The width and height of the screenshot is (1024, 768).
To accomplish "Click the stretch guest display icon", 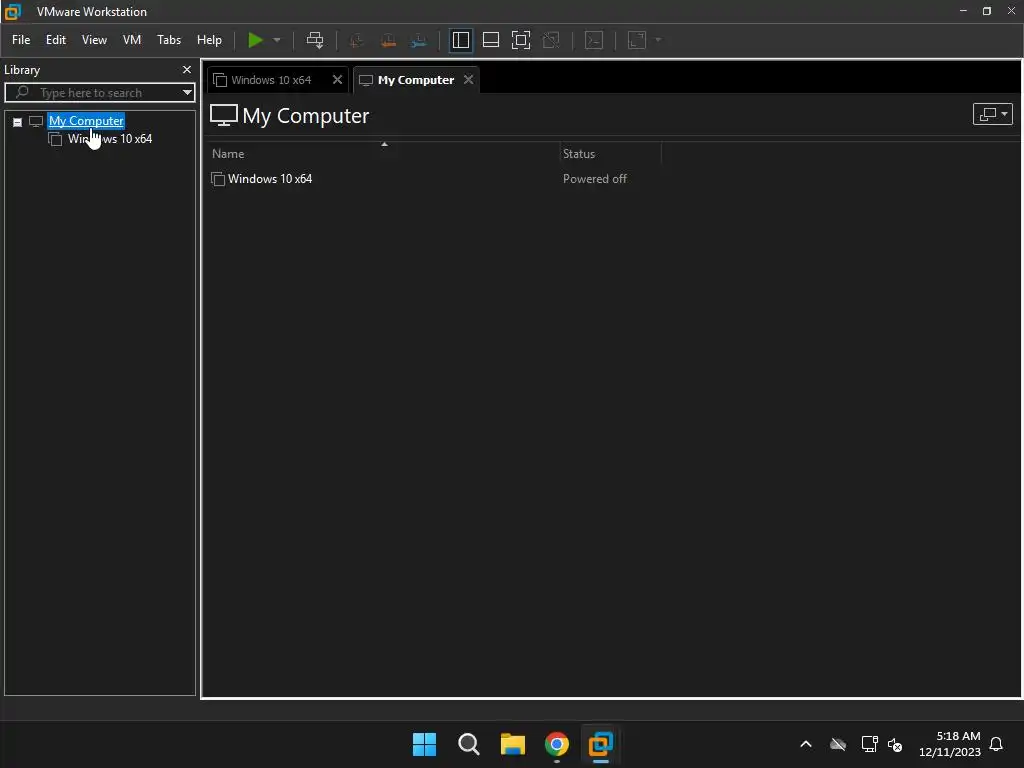I will (637, 40).
